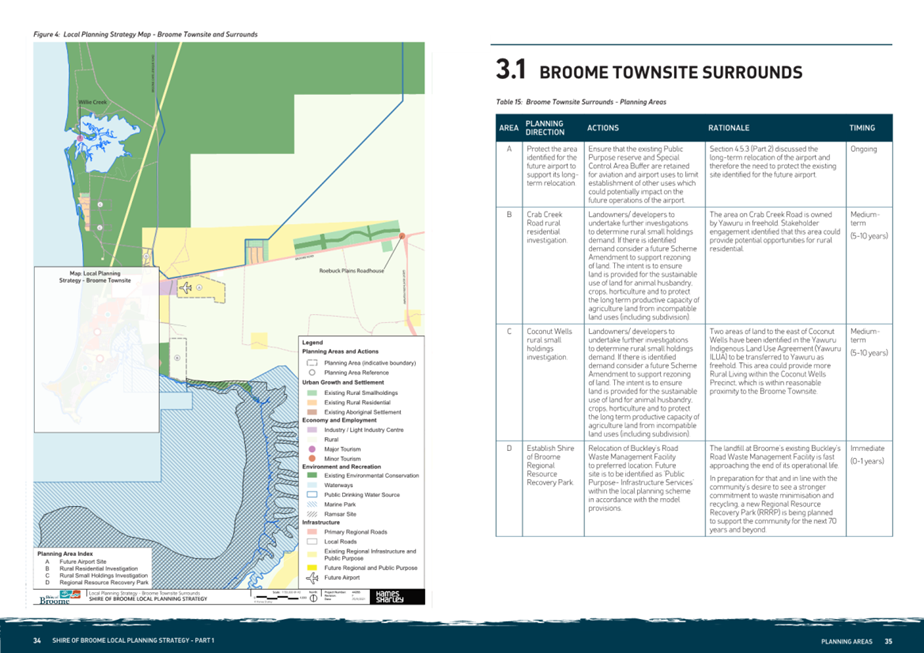Image resolution: width=924 pixels, height=653 pixels.
Task: Click the map scale bar
Action: click(x=279, y=598)
